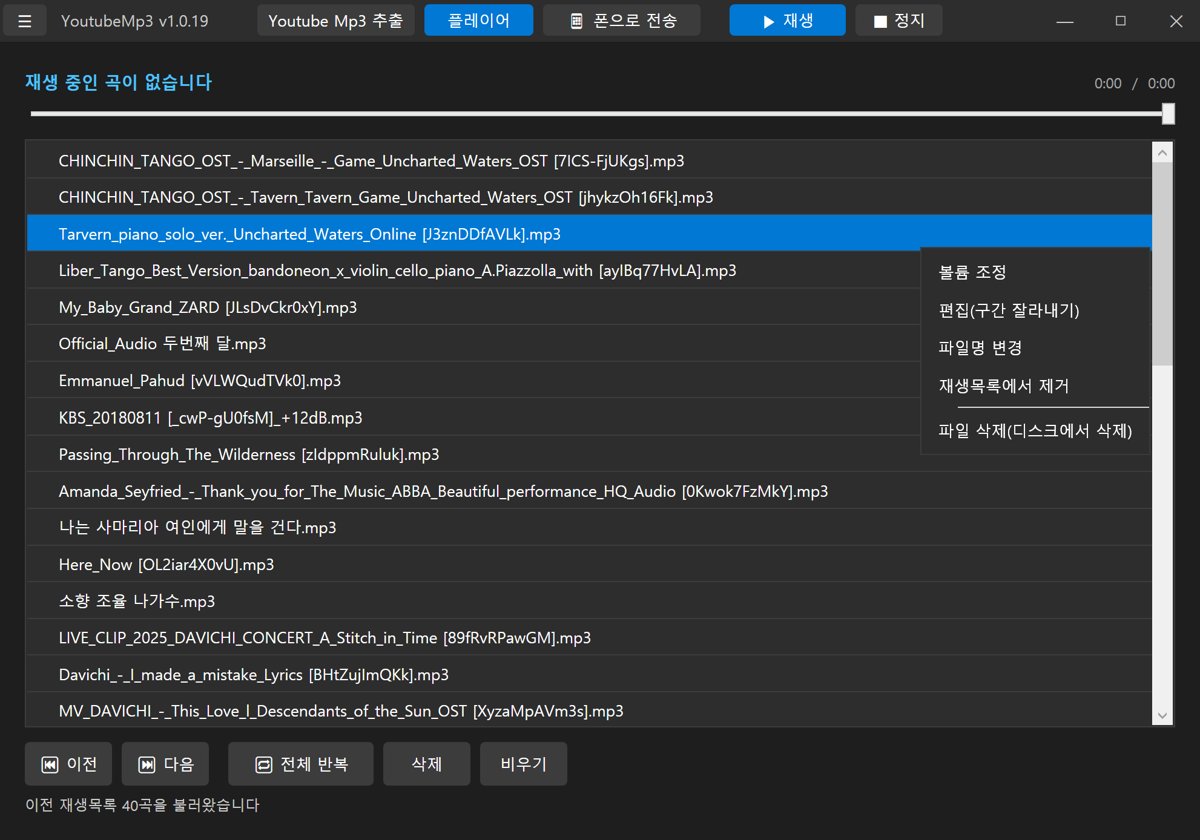The image size is (1200, 840).
Task: Choose 파일명 변경 from the context menu
Action: click(1035, 348)
